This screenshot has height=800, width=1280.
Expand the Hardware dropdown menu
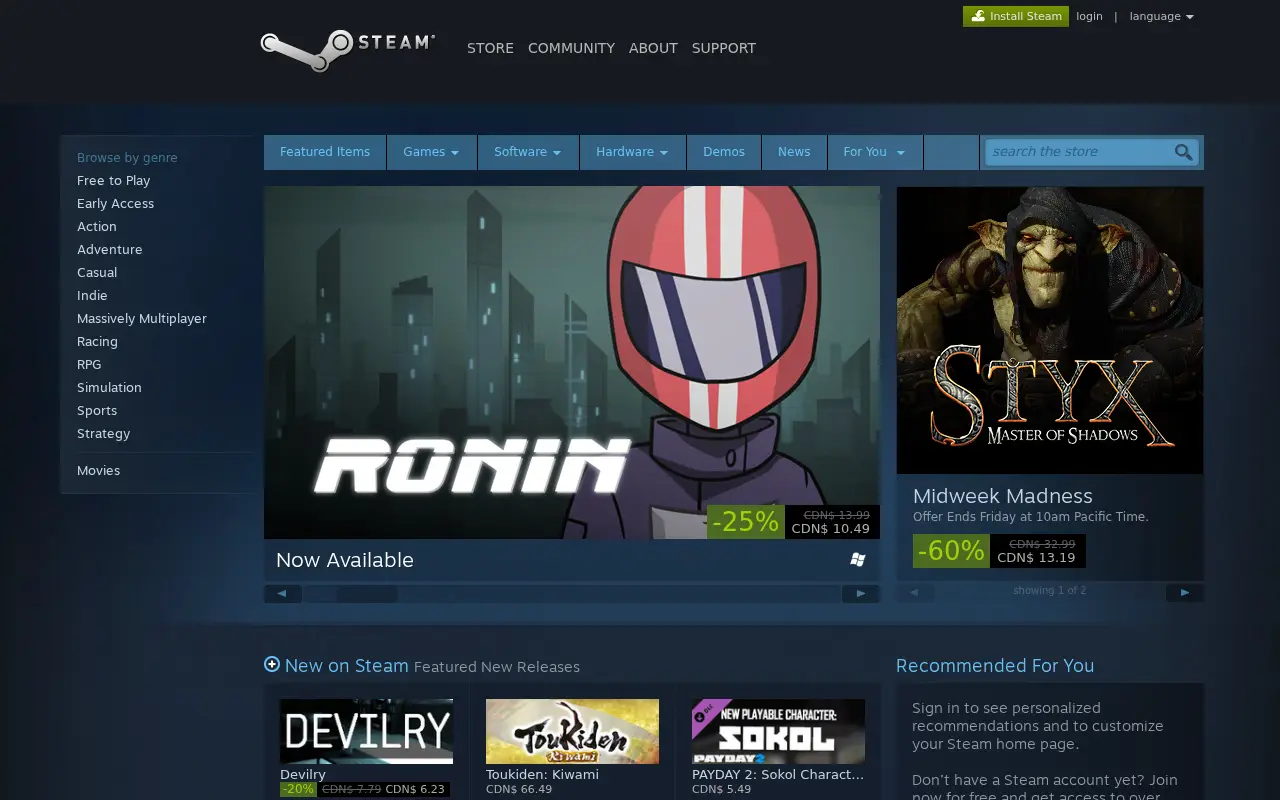click(632, 152)
